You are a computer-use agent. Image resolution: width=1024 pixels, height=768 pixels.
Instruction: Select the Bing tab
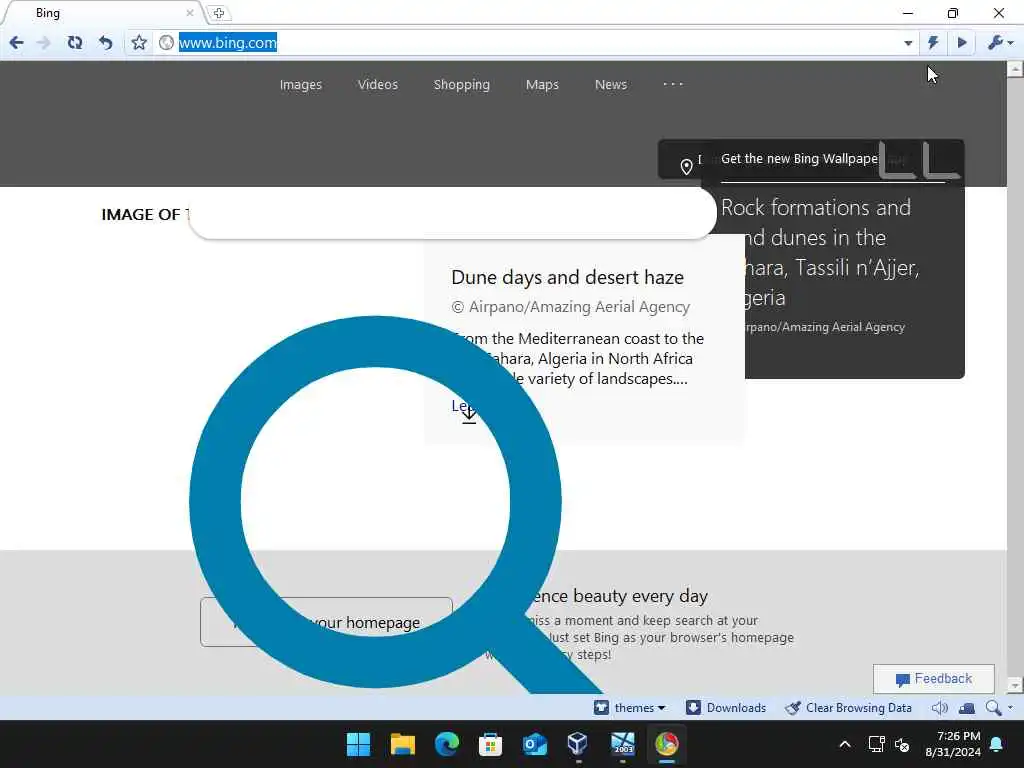coord(104,13)
